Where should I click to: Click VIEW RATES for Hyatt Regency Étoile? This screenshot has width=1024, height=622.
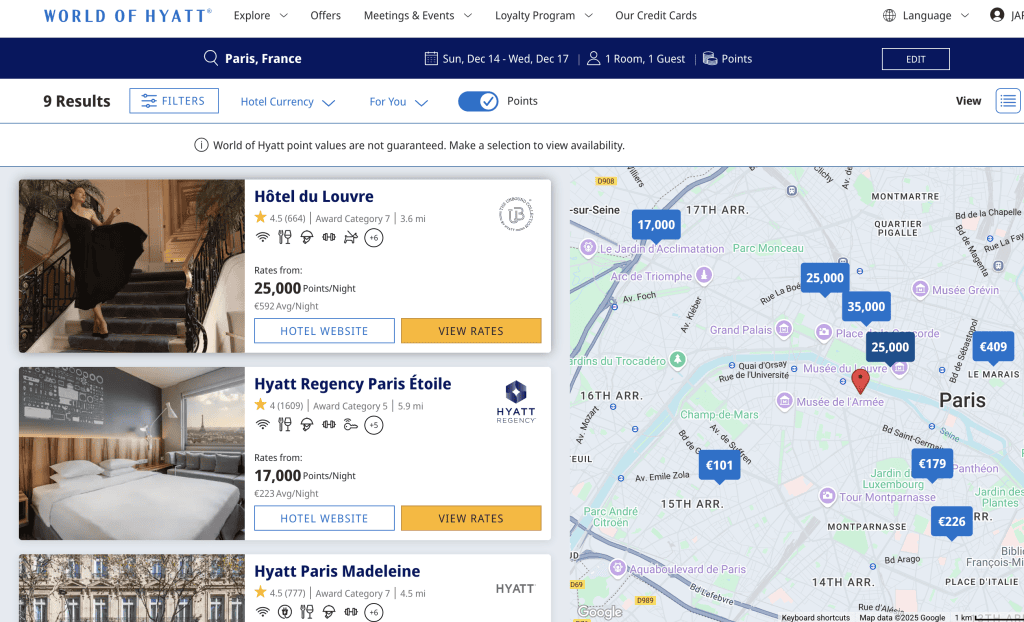(471, 518)
